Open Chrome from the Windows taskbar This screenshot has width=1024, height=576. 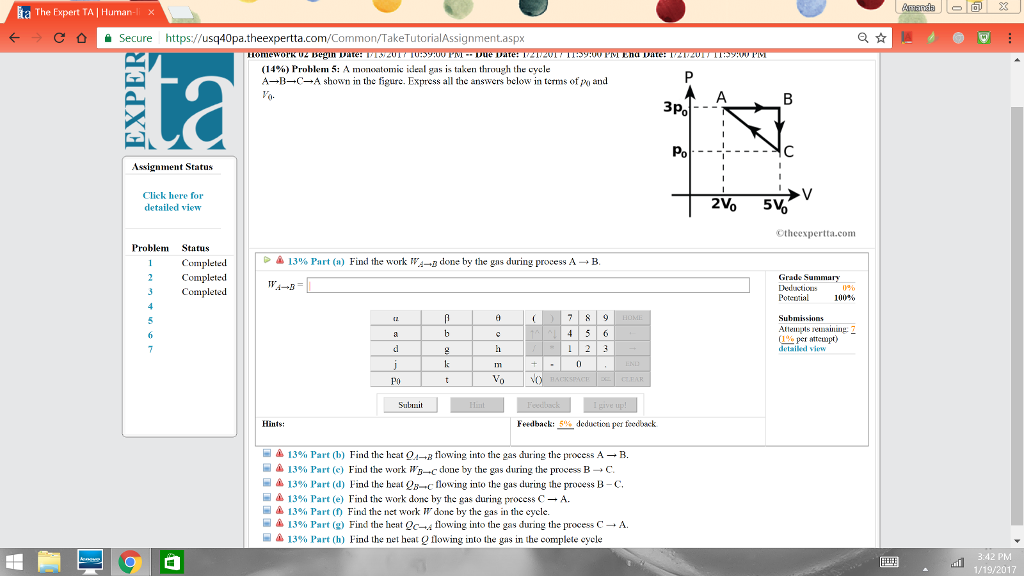(127, 562)
